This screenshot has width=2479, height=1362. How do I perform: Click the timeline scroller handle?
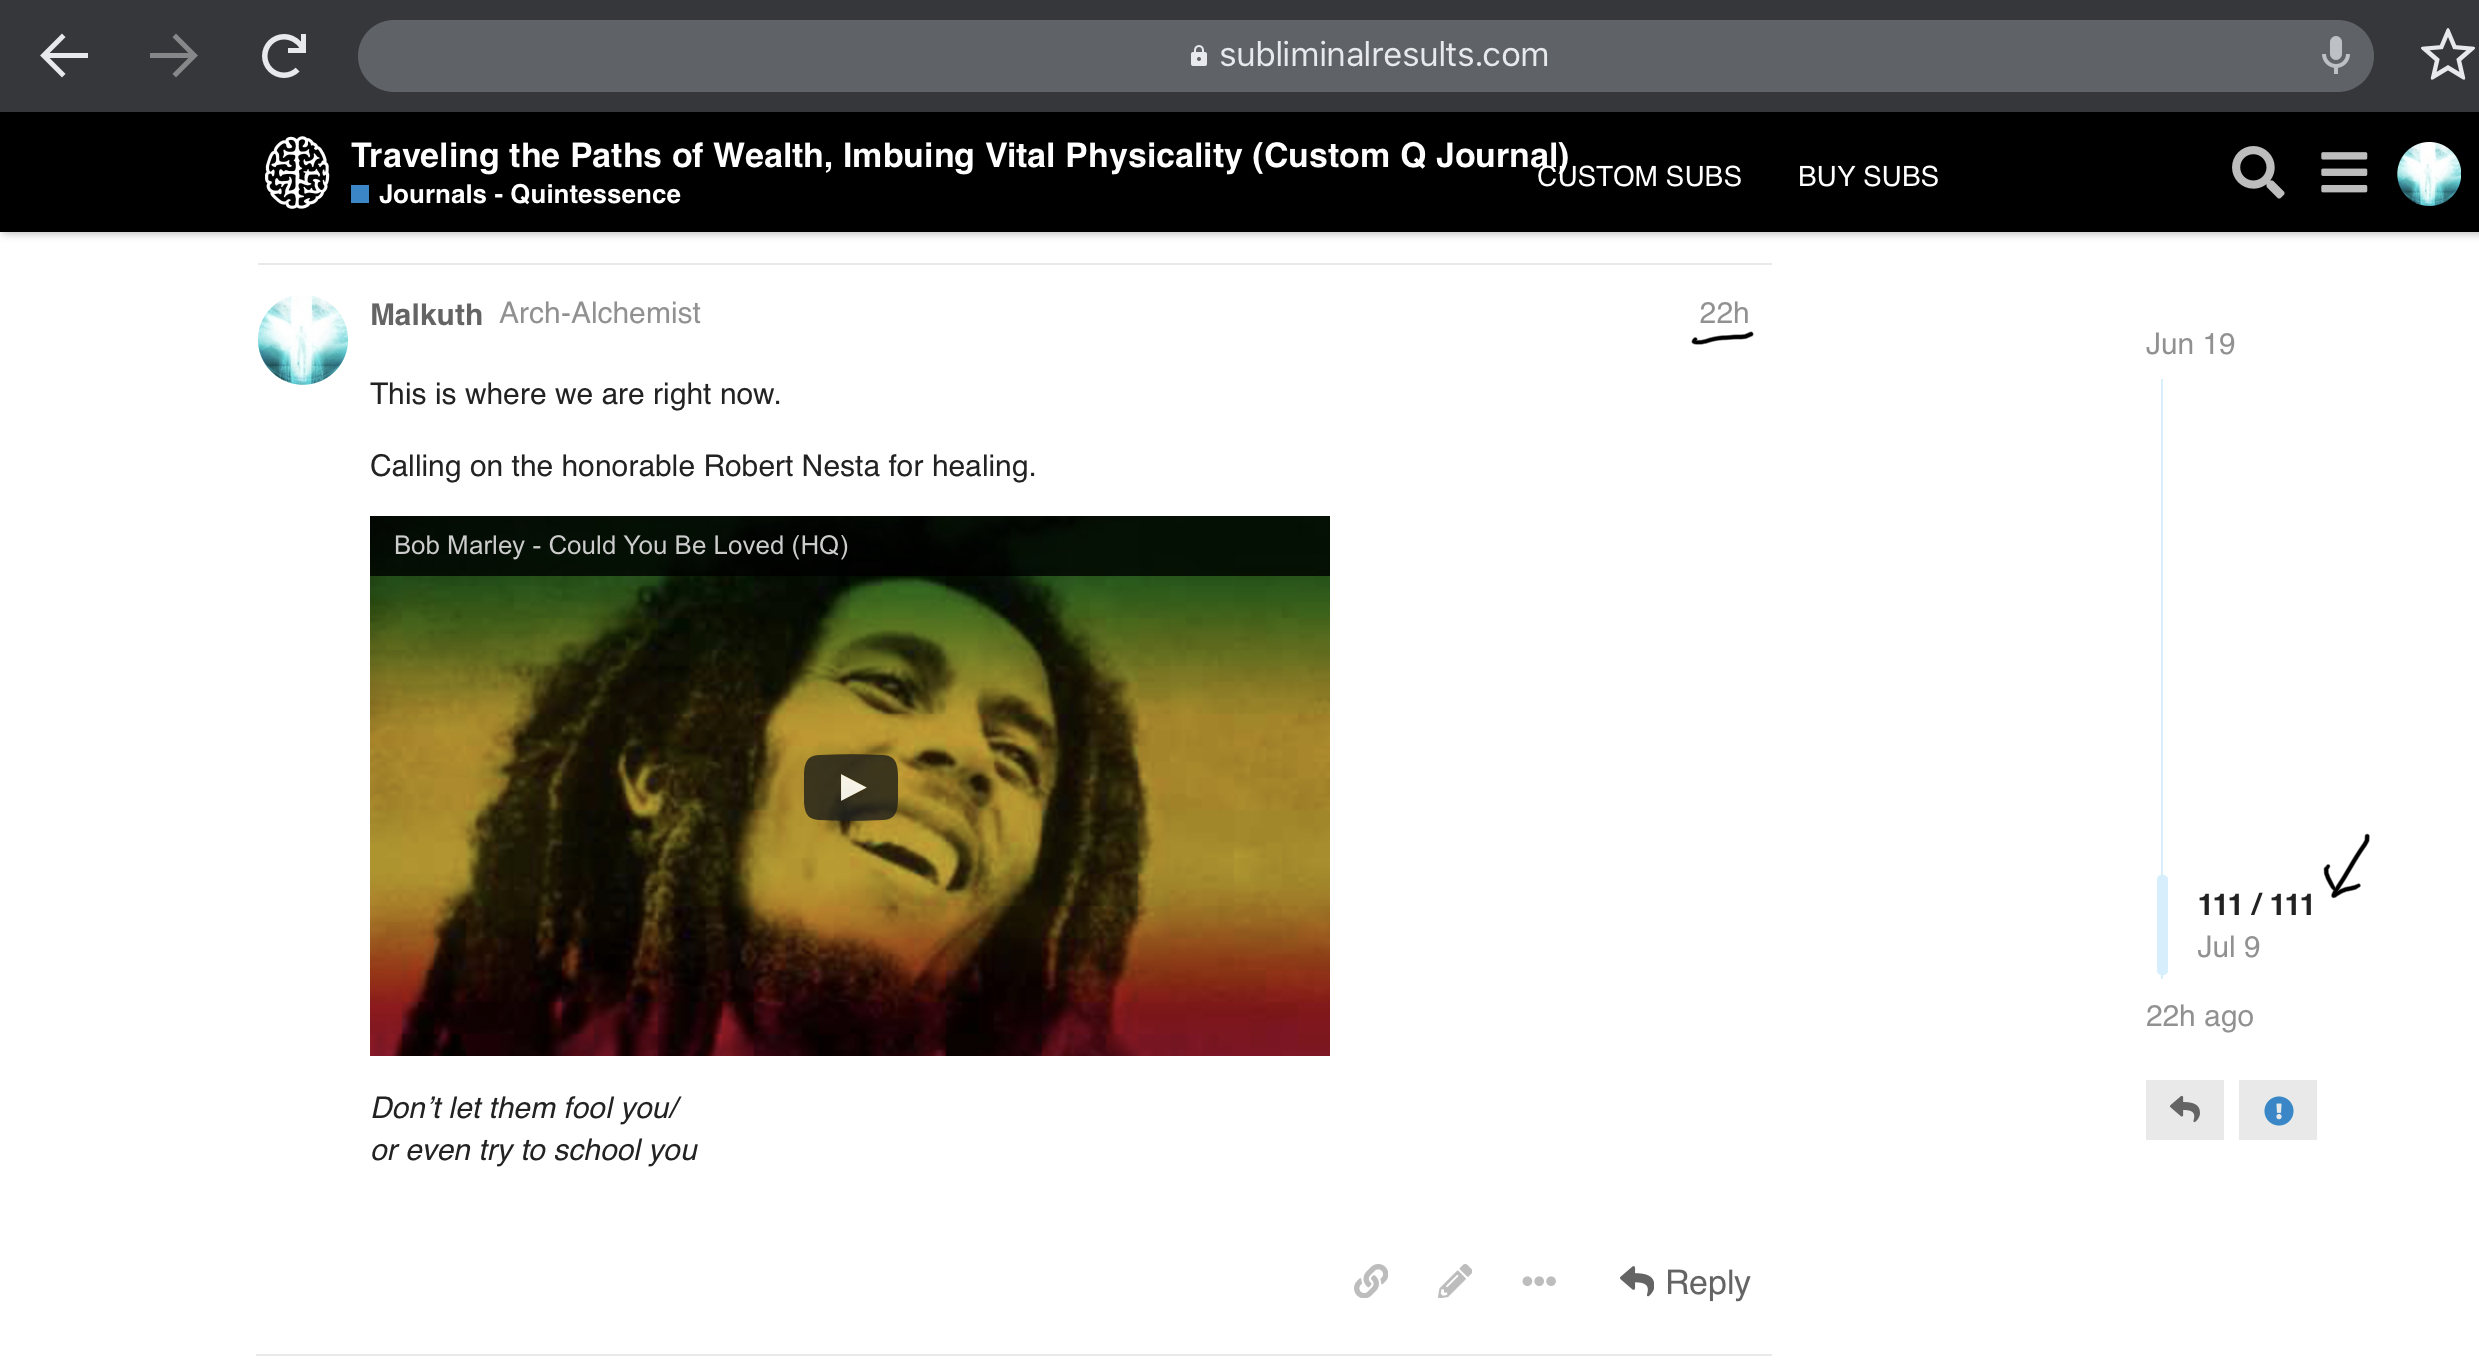click(x=2162, y=925)
